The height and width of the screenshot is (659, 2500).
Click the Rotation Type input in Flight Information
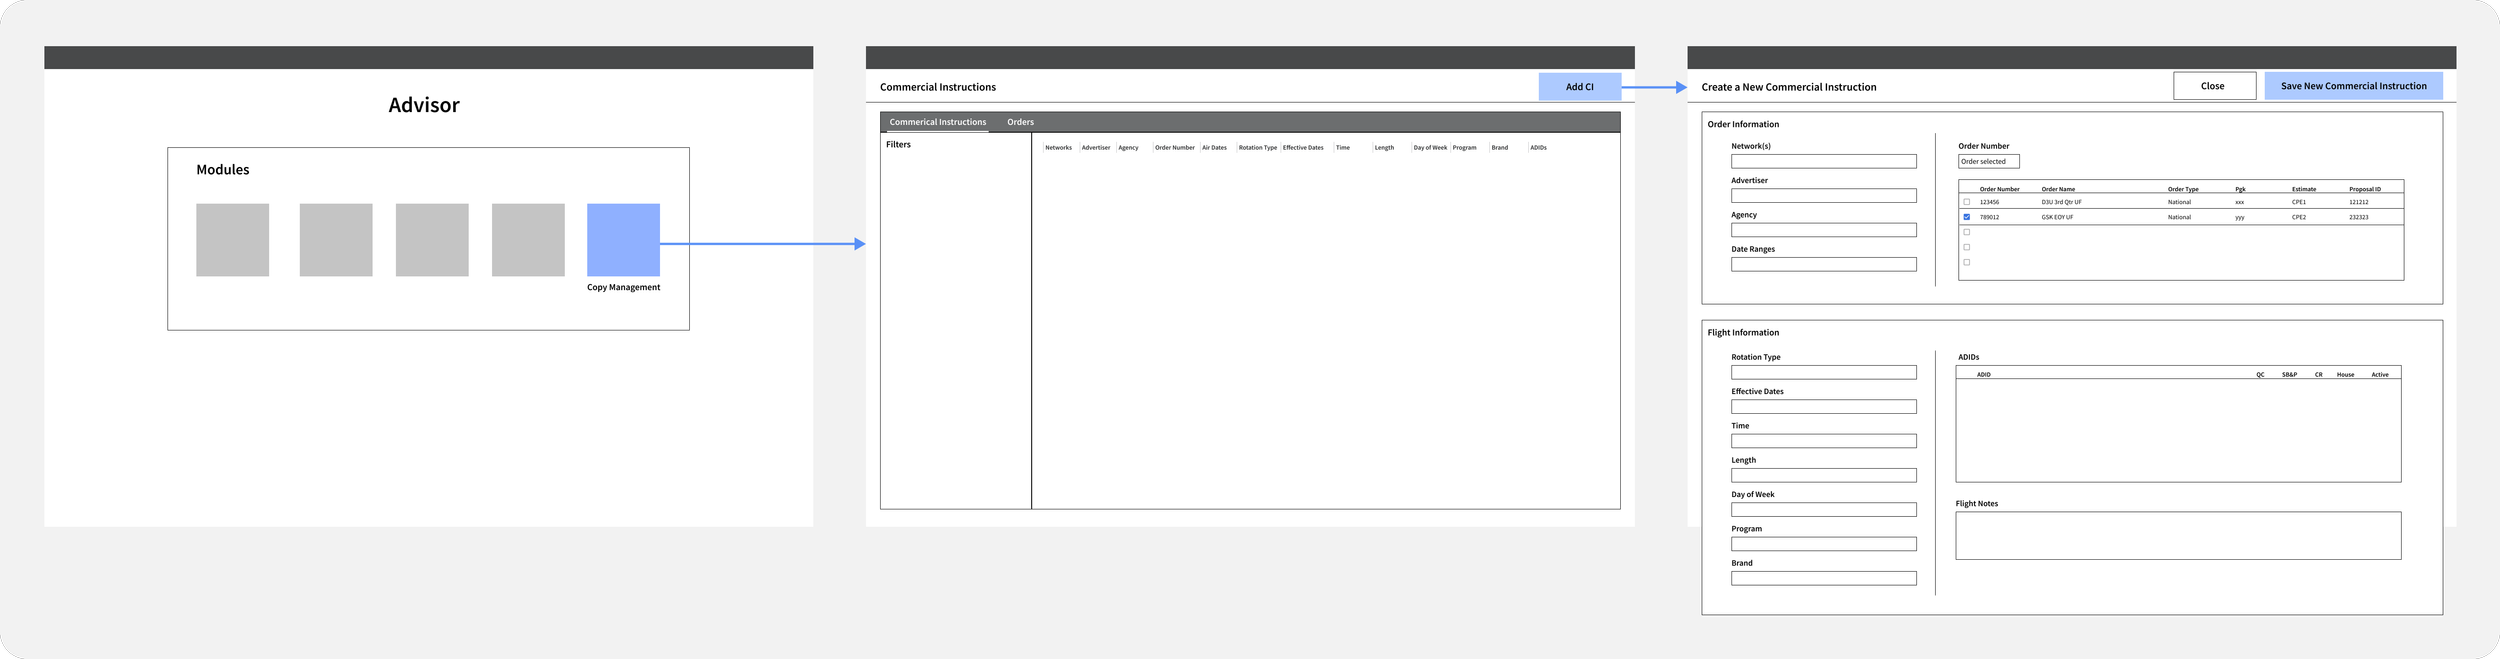pos(1823,372)
